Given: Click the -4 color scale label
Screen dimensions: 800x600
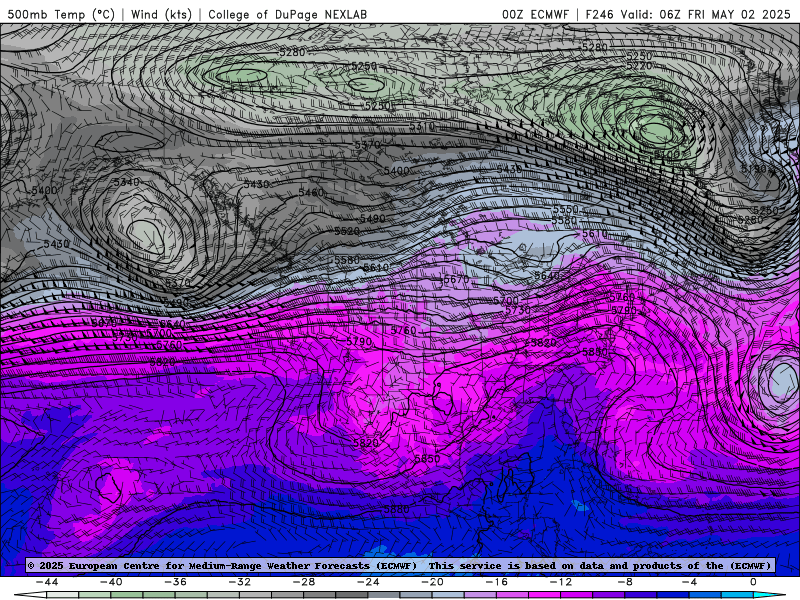Looking at the screenshot, I should [689, 582].
